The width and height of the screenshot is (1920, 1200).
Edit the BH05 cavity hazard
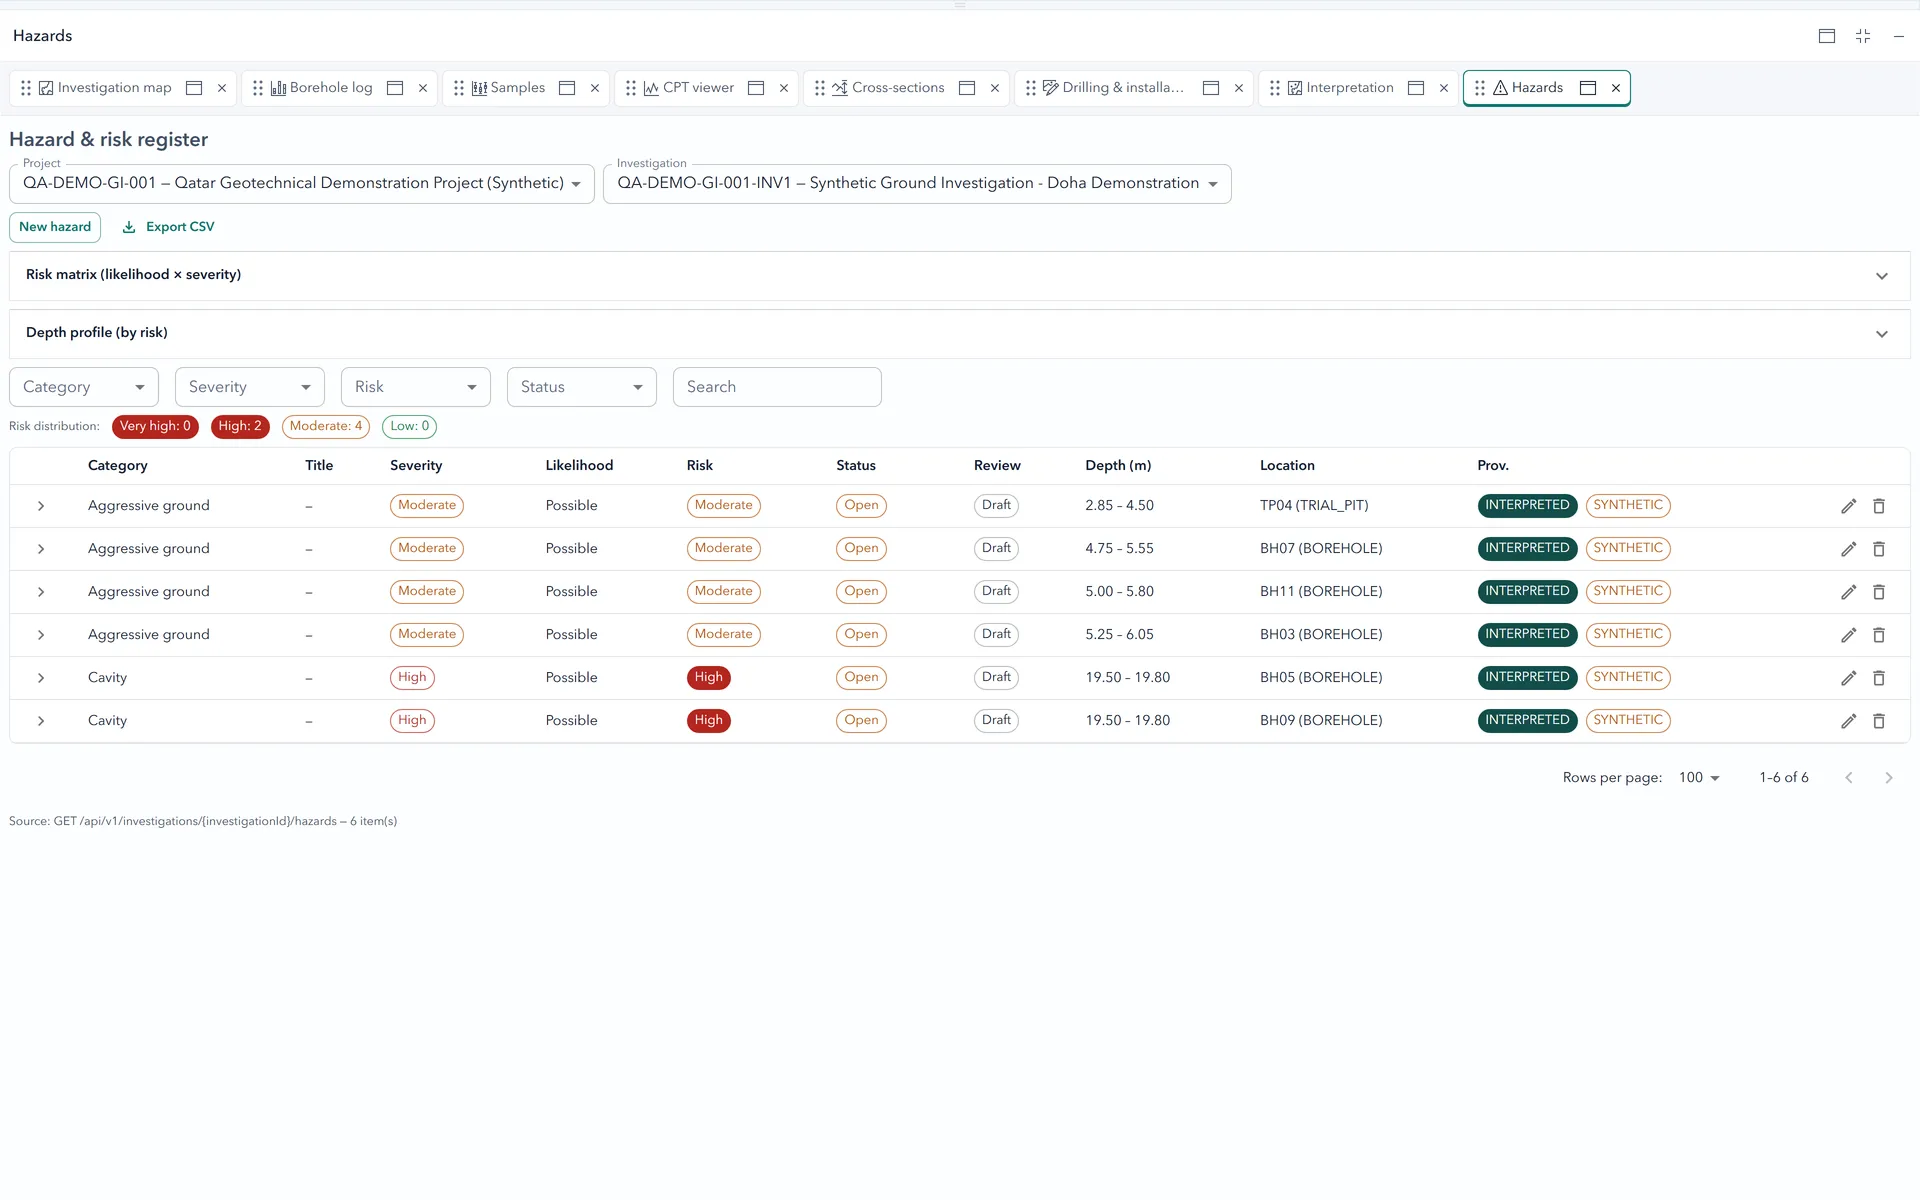pos(1848,678)
